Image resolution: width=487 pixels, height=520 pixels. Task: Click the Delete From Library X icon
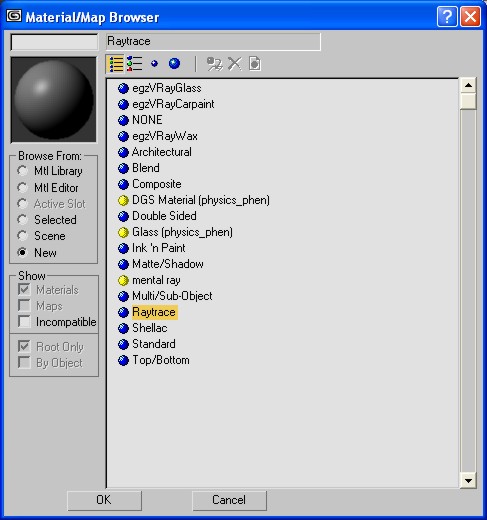coord(235,64)
